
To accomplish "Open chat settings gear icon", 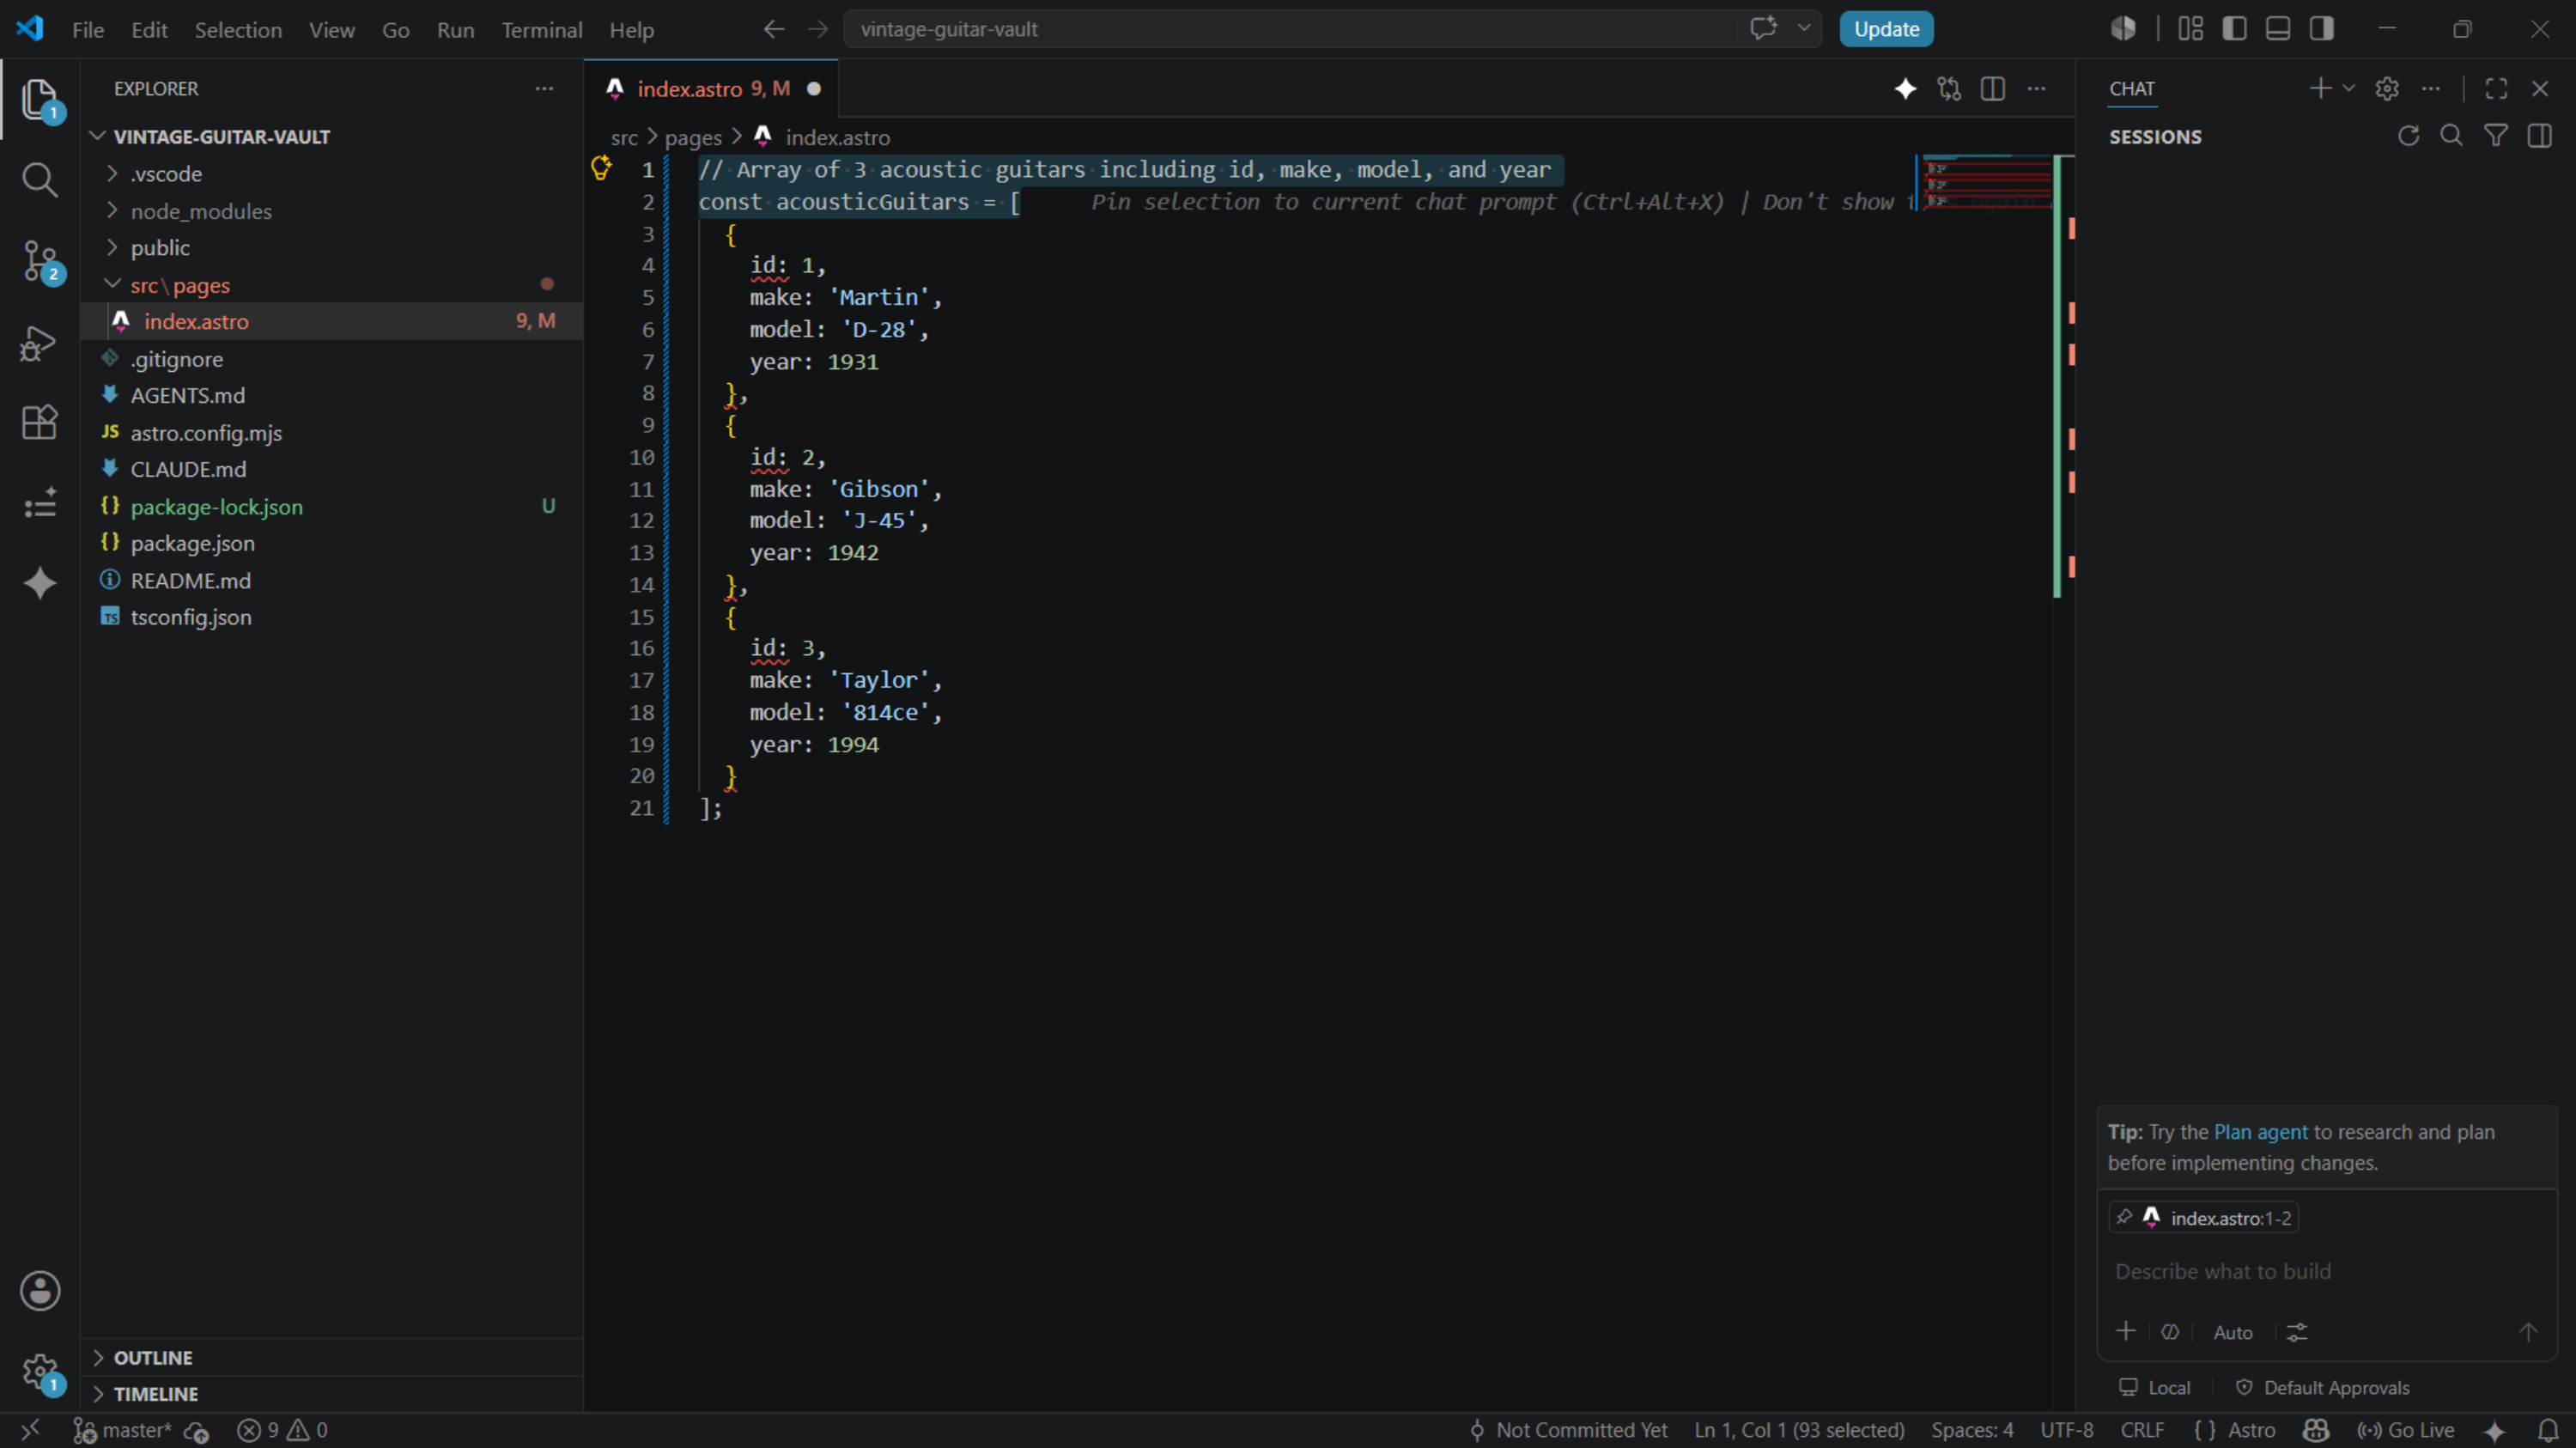I will 2387,89.
